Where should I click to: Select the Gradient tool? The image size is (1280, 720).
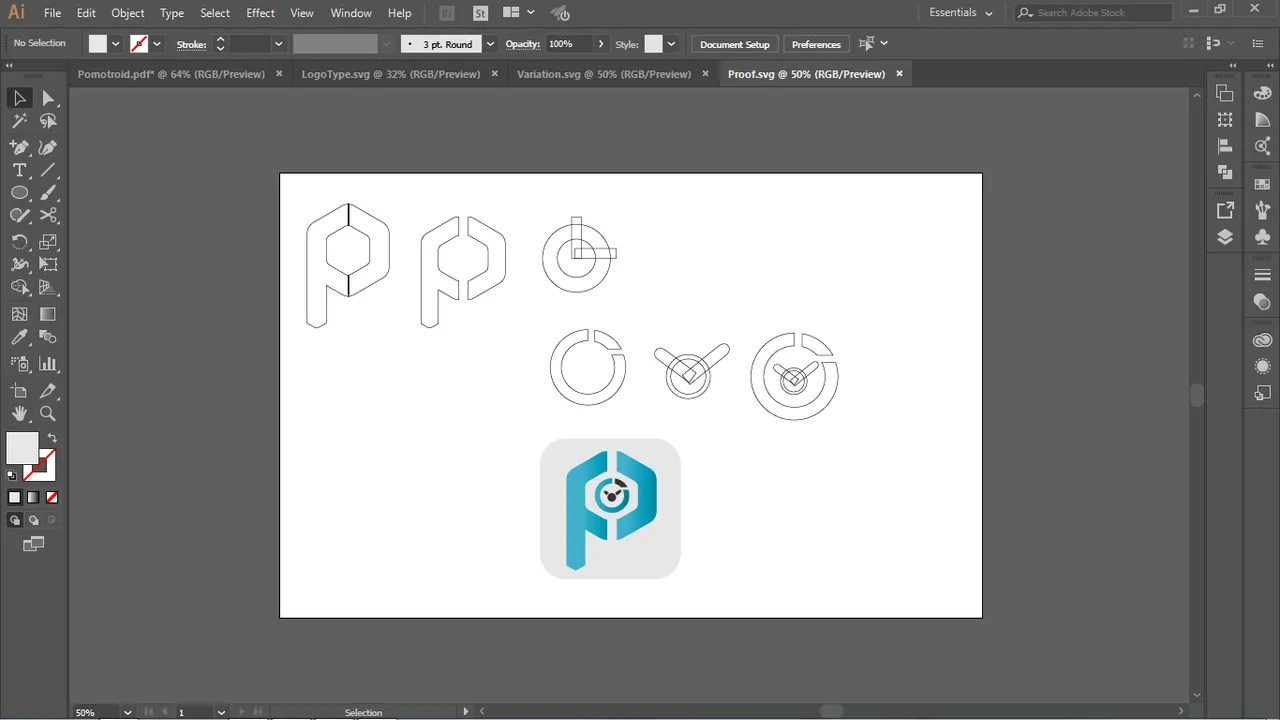click(48, 314)
